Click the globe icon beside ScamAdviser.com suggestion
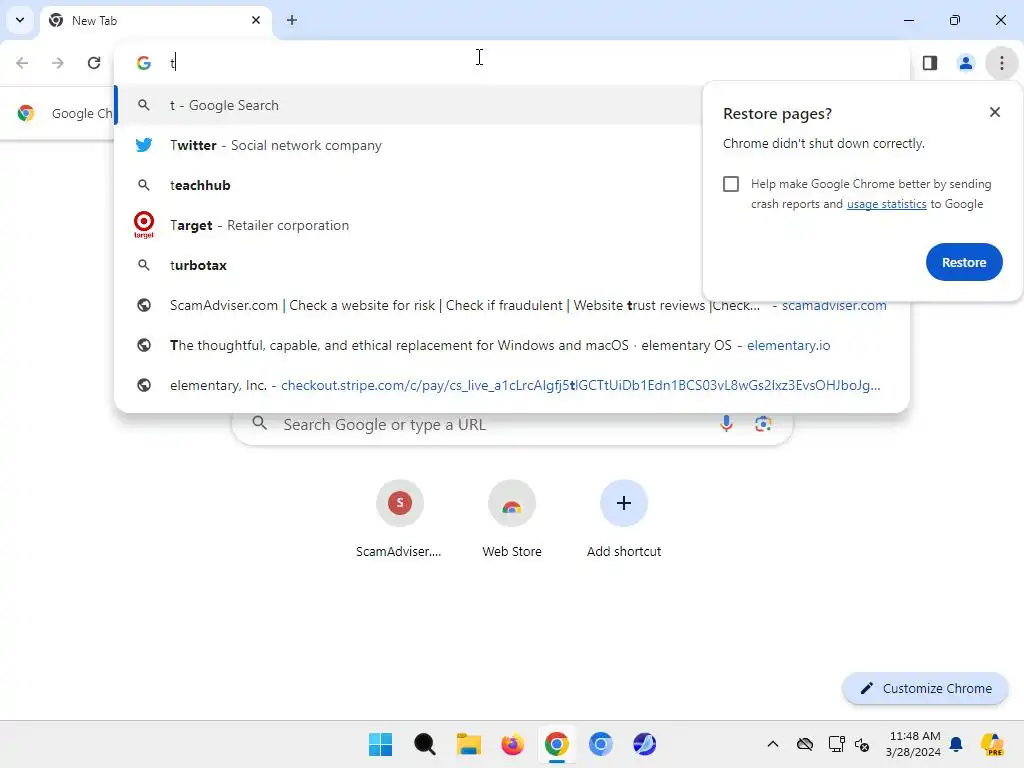The width and height of the screenshot is (1024, 768). click(x=144, y=305)
